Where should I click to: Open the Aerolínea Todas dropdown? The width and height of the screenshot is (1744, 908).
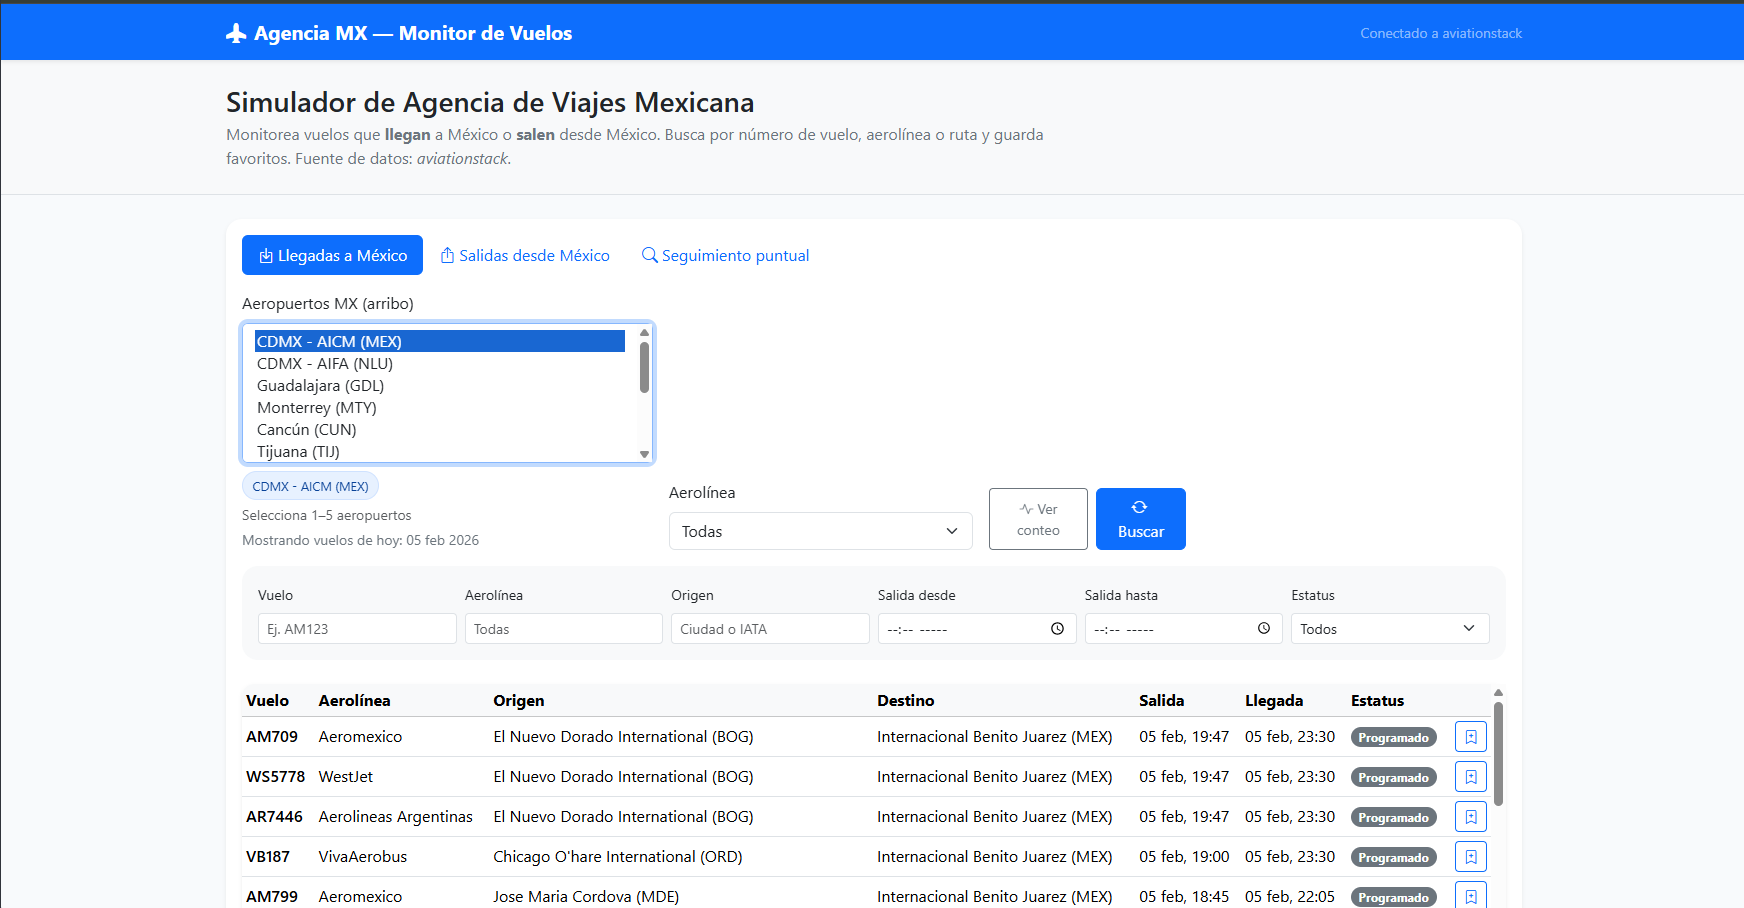click(820, 531)
